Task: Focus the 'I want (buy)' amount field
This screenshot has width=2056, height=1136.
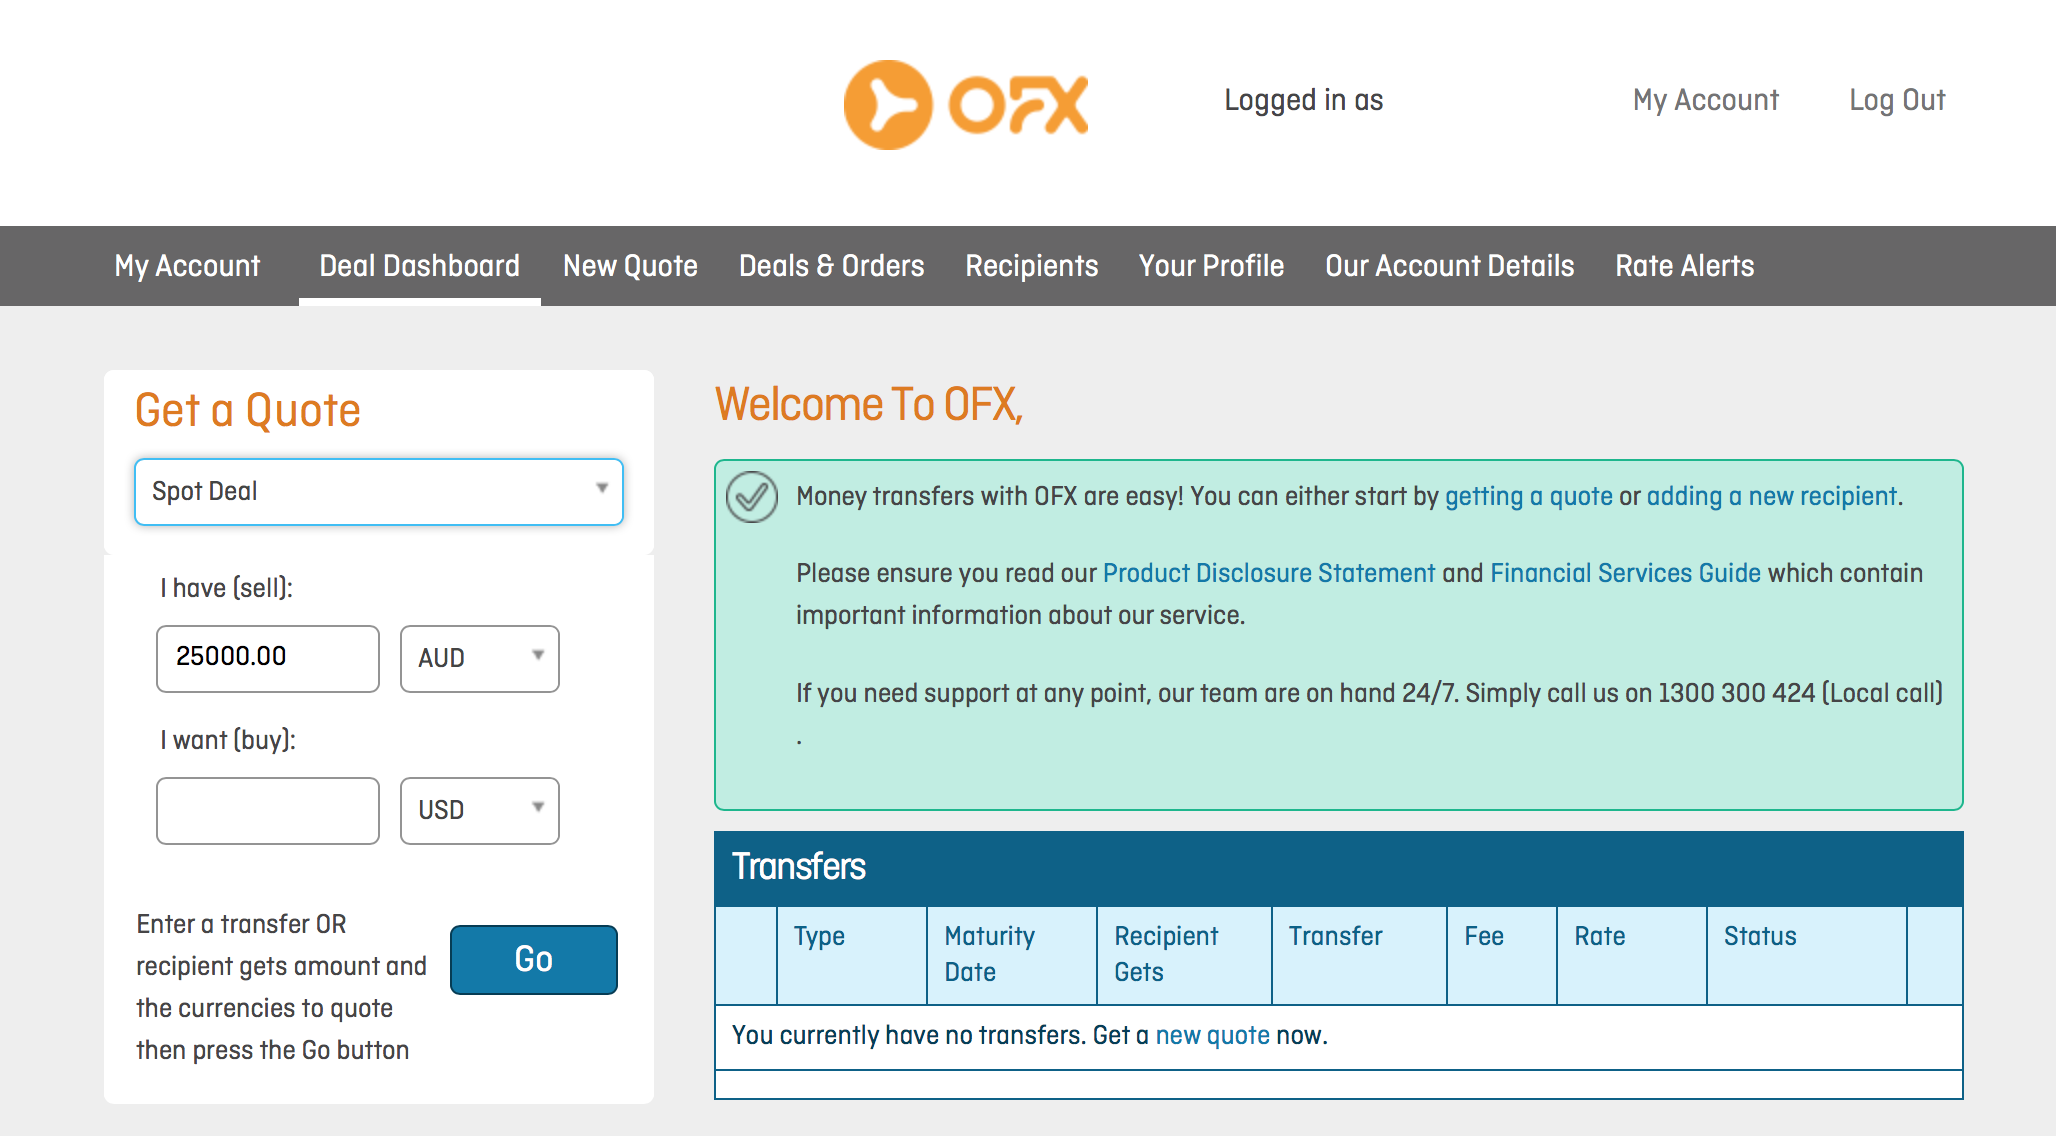Action: [x=268, y=811]
